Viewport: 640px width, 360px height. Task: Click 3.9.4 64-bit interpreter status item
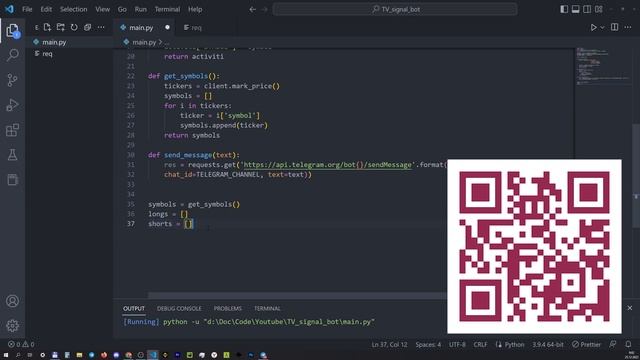tap(548, 344)
